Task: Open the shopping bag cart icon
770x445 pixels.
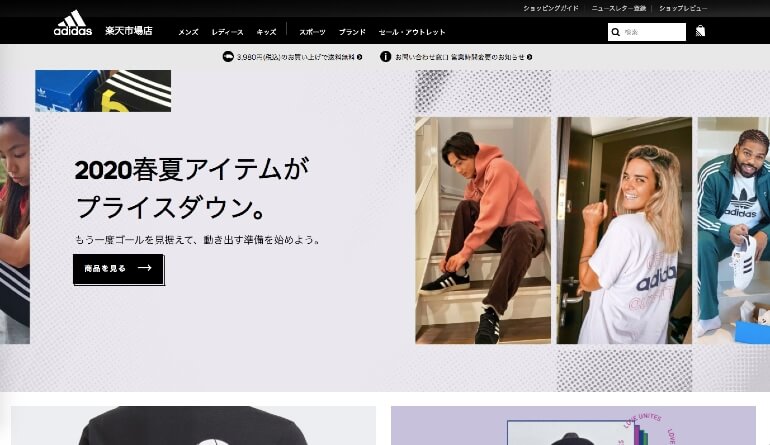Action: pyautogui.click(x=700, y=31)
